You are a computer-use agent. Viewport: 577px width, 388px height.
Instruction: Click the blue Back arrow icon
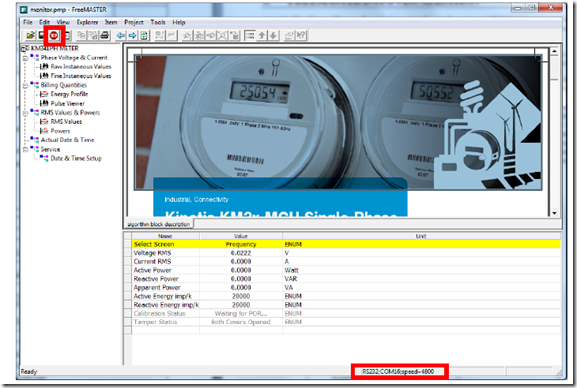(x=120, y=36)
